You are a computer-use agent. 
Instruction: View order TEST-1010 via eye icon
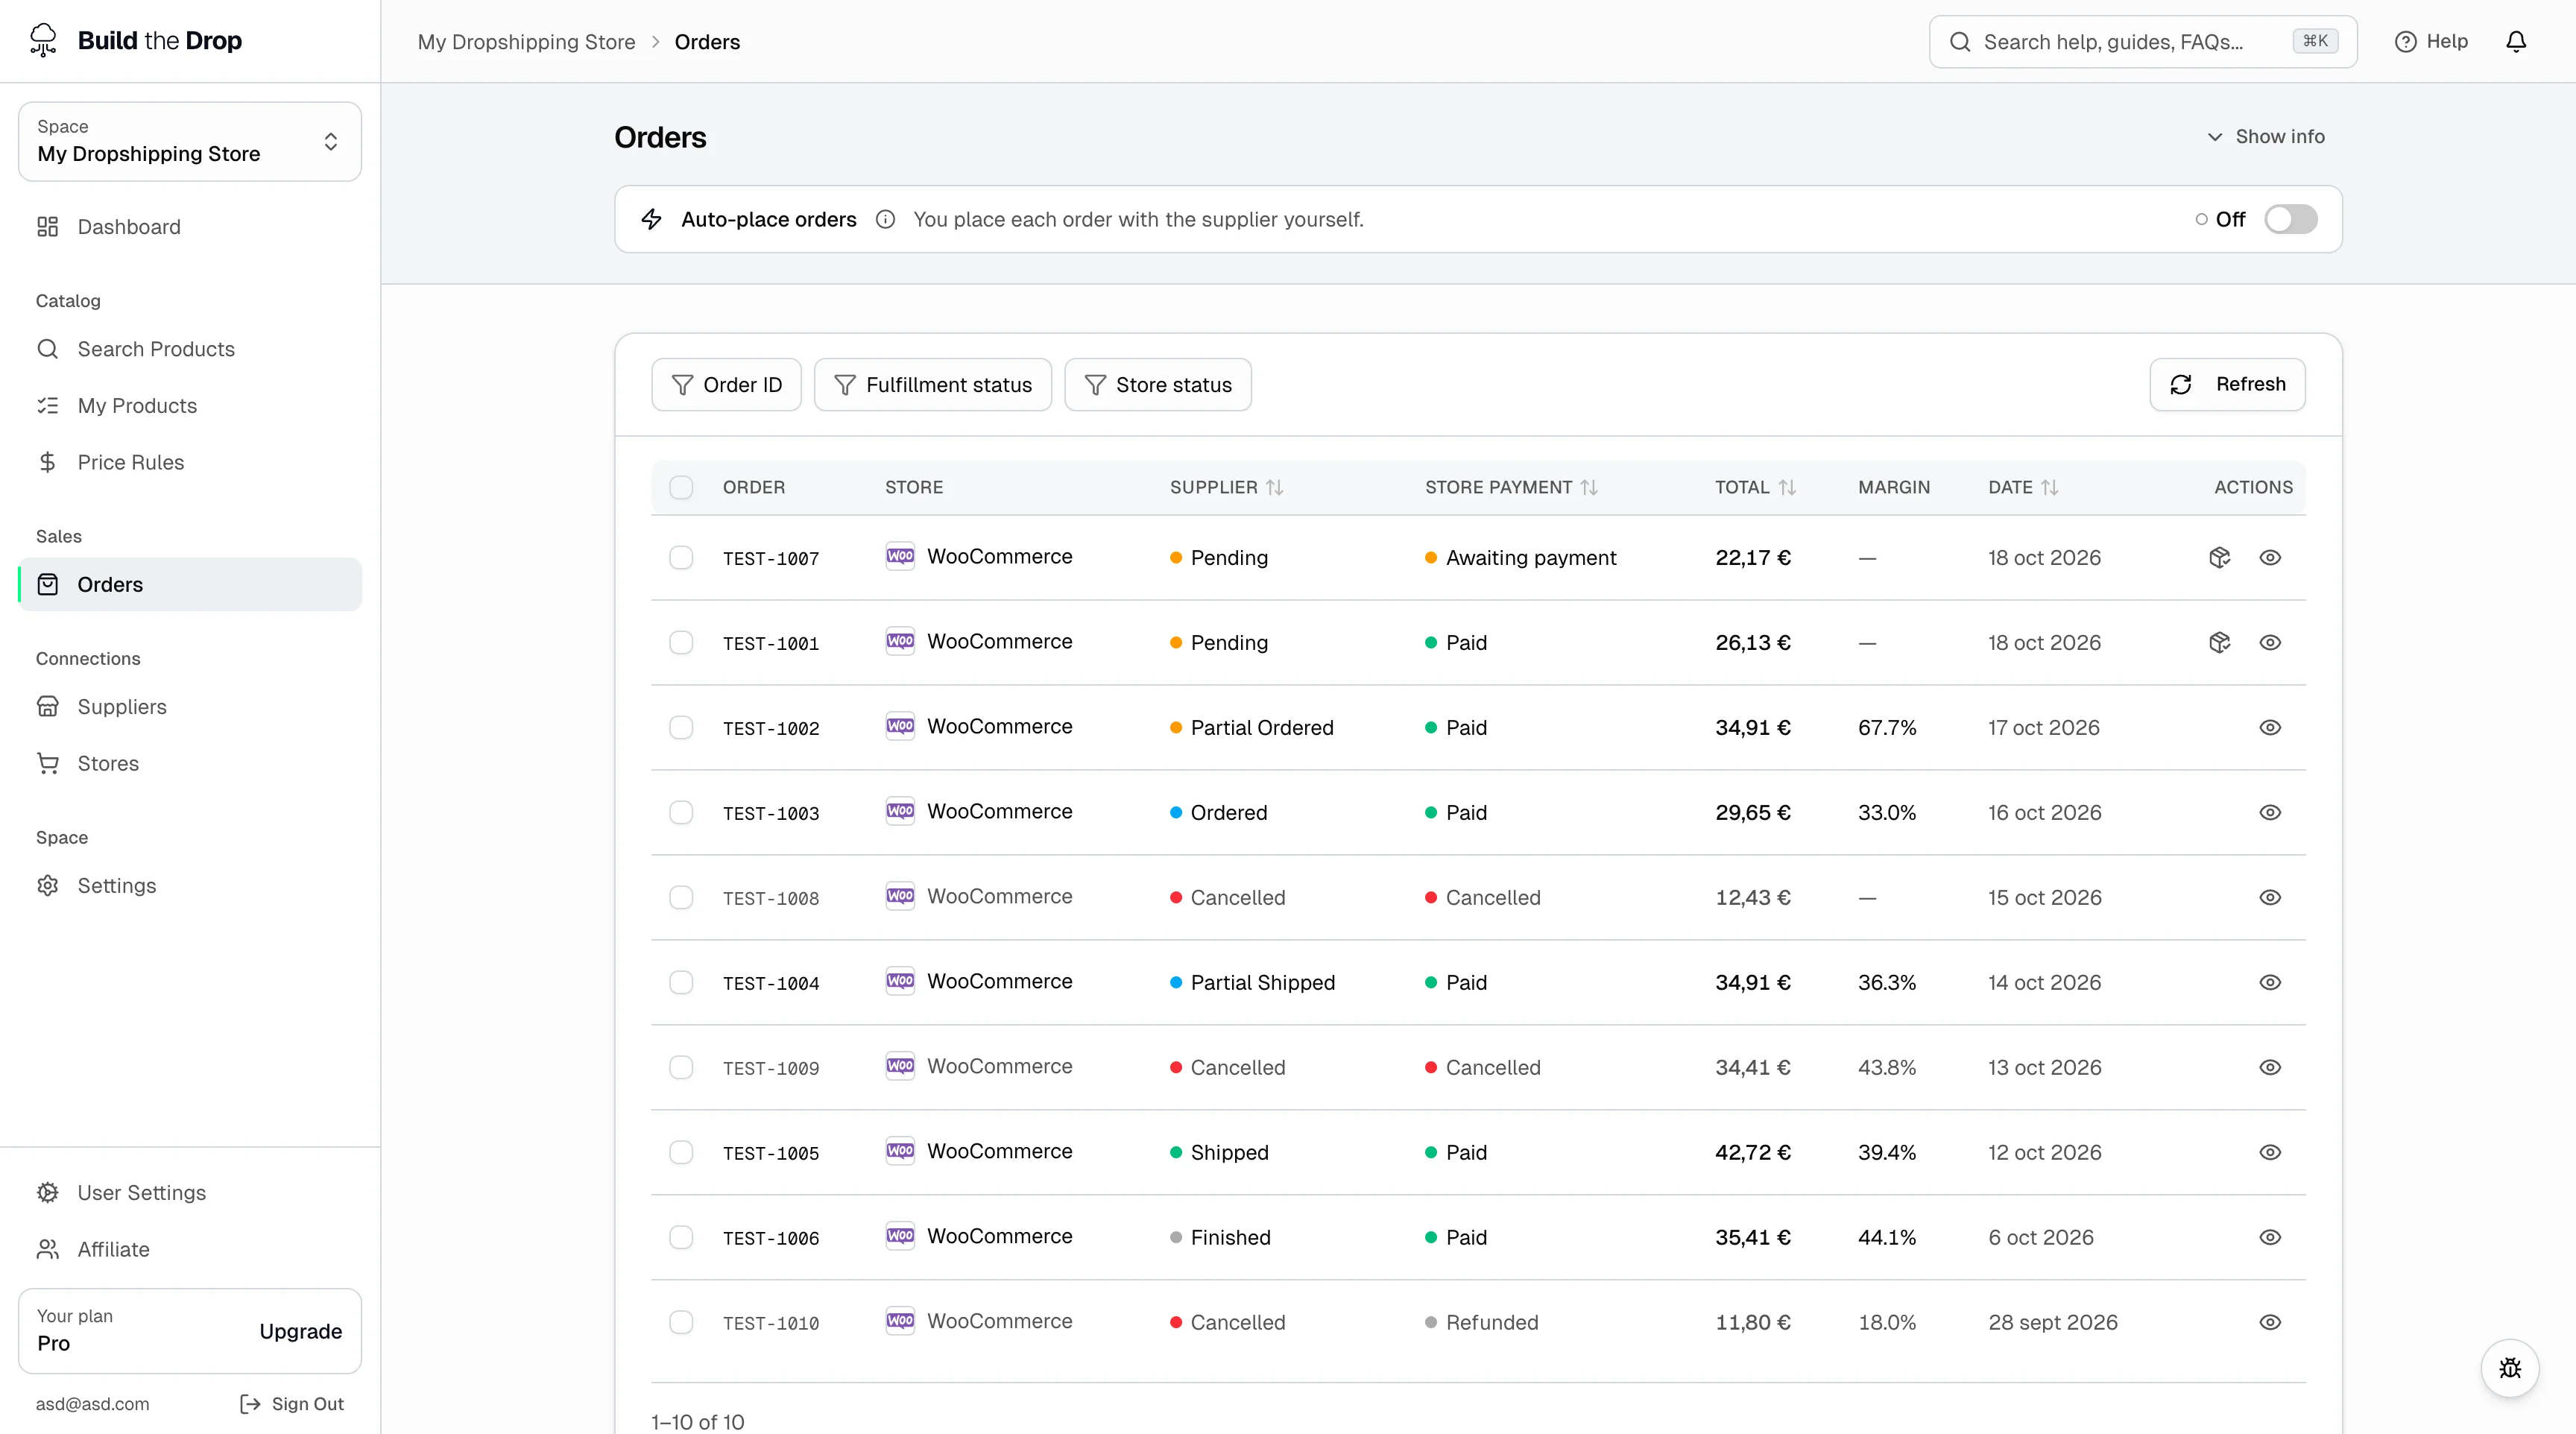click(x=2270, y=1322)
